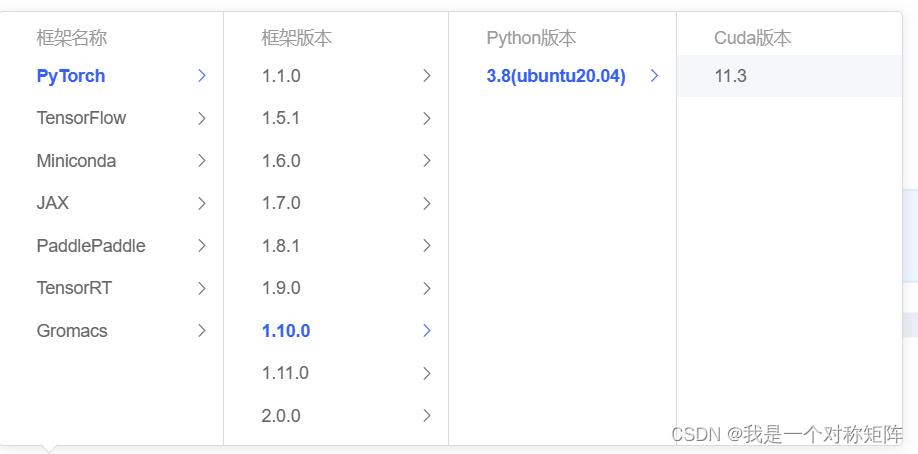Viewport: 918px width, 454px height.
Task: Select version 1.8.1
Action: (x=281, y=246)
